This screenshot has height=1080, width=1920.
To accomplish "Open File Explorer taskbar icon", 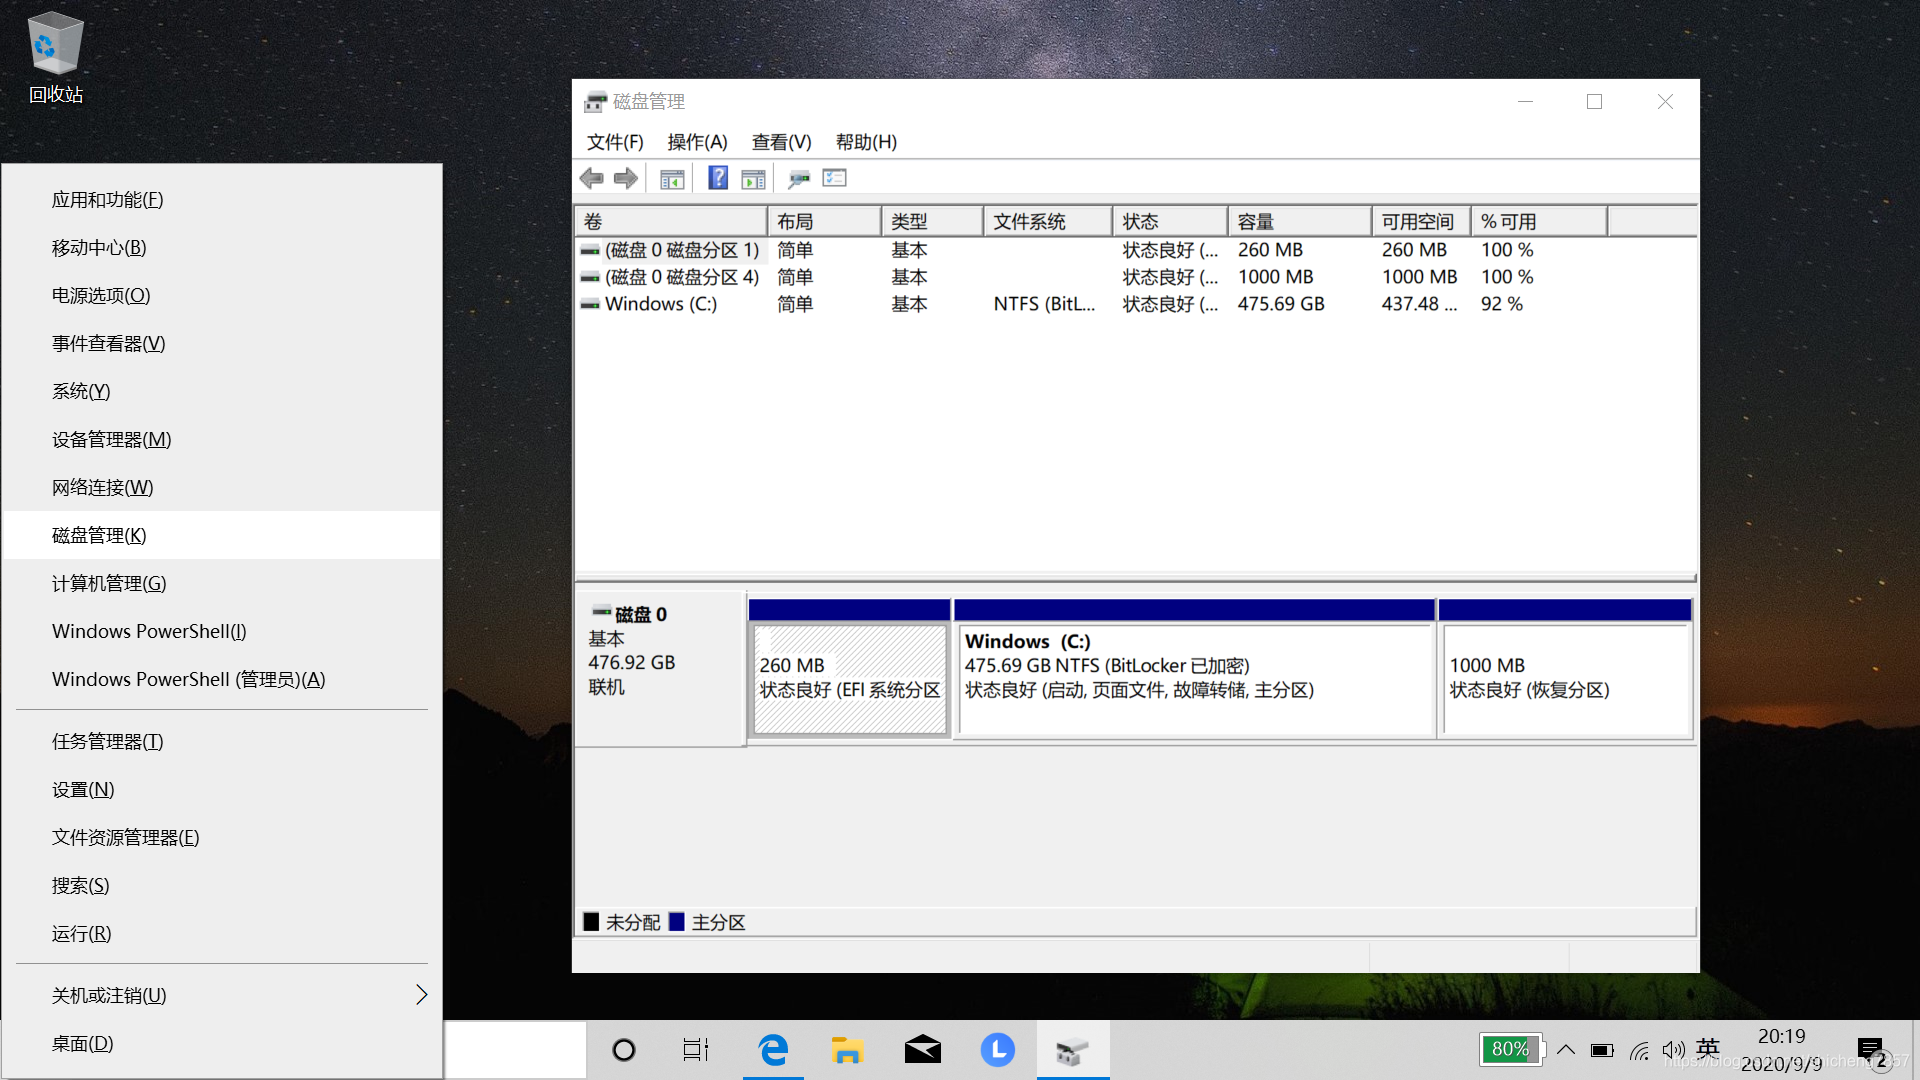I will pyautogui.click(x=847, y=1050).
